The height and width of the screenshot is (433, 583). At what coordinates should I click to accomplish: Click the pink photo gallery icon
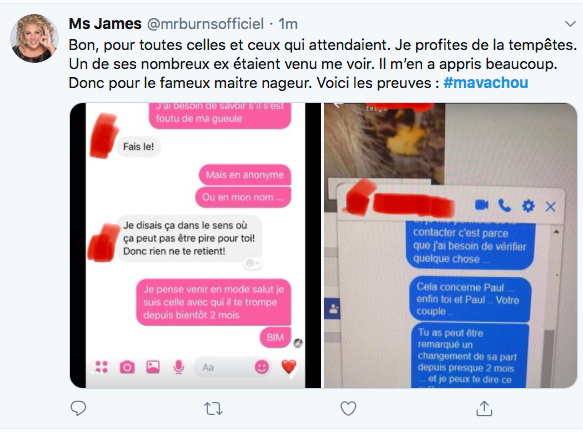coord(153,367)
